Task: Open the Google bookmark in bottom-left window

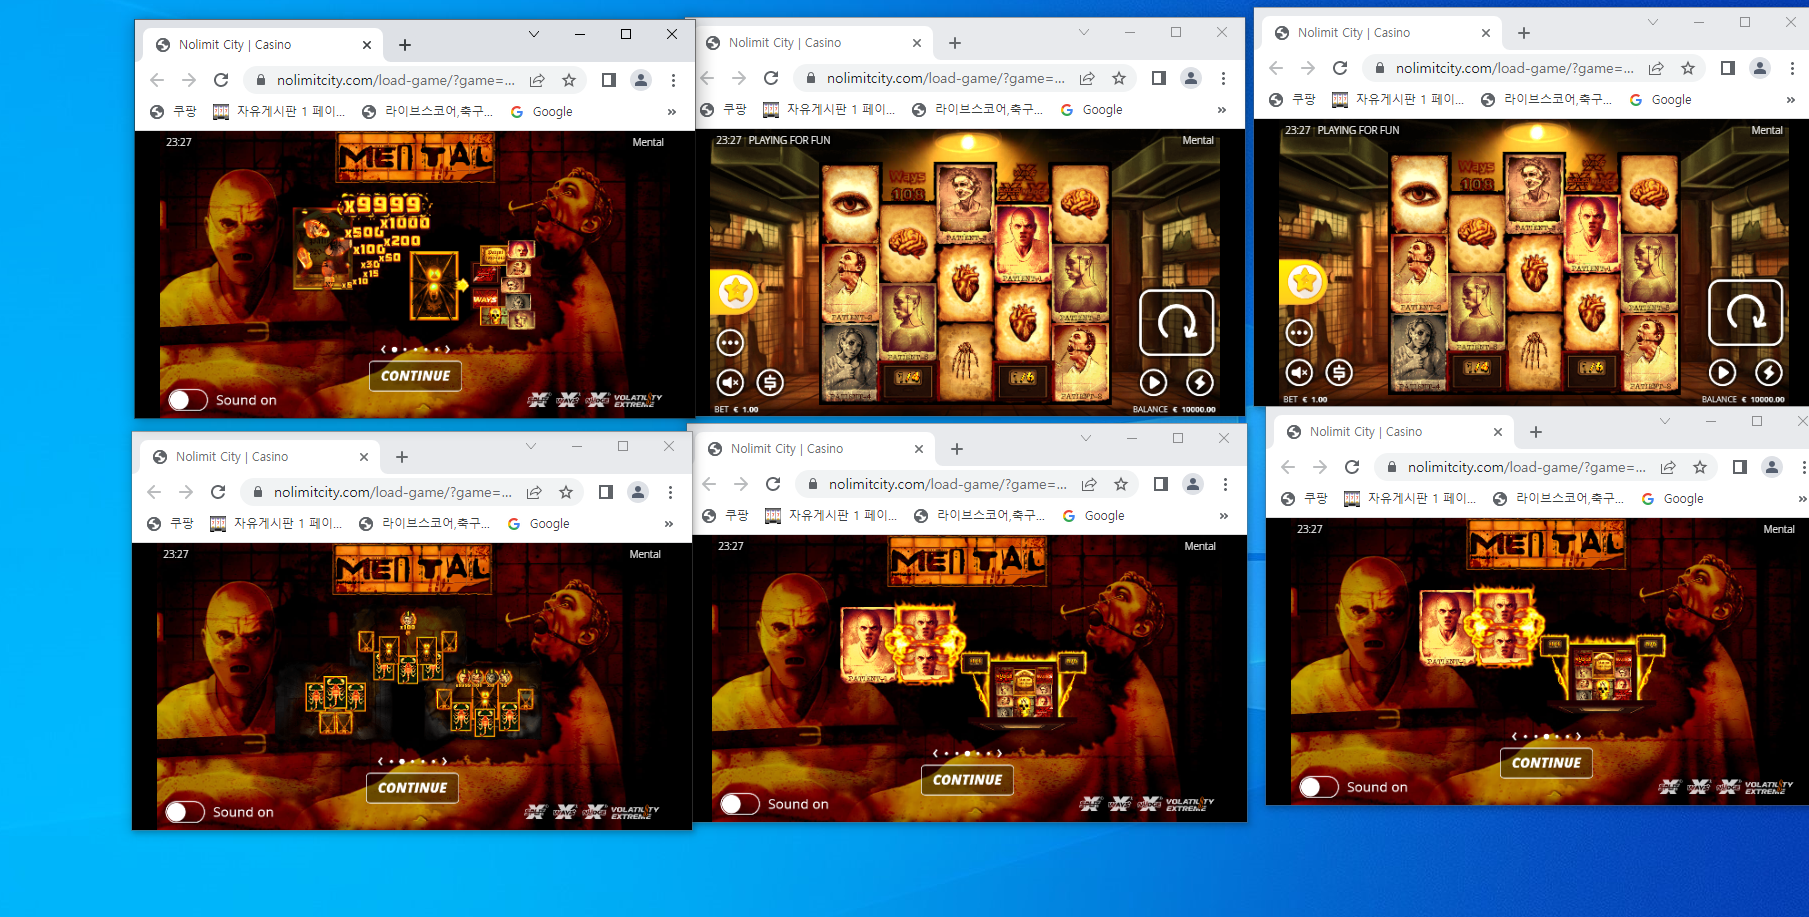Action: (x=539, y=524)
